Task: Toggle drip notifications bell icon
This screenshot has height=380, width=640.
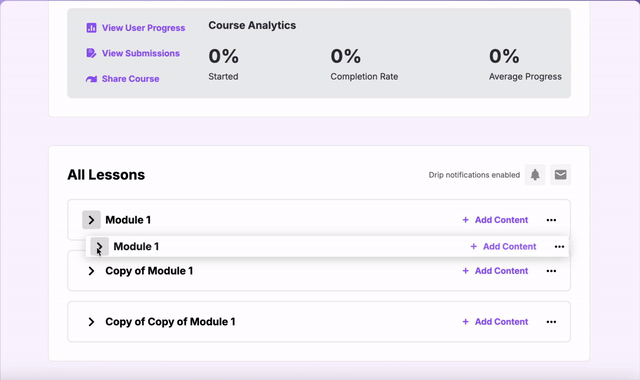Action: (535, 175)
